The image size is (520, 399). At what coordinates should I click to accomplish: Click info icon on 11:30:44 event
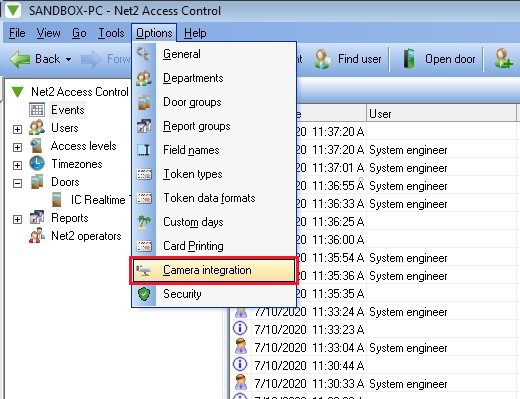pyautogui.click(x=240, y=365)
